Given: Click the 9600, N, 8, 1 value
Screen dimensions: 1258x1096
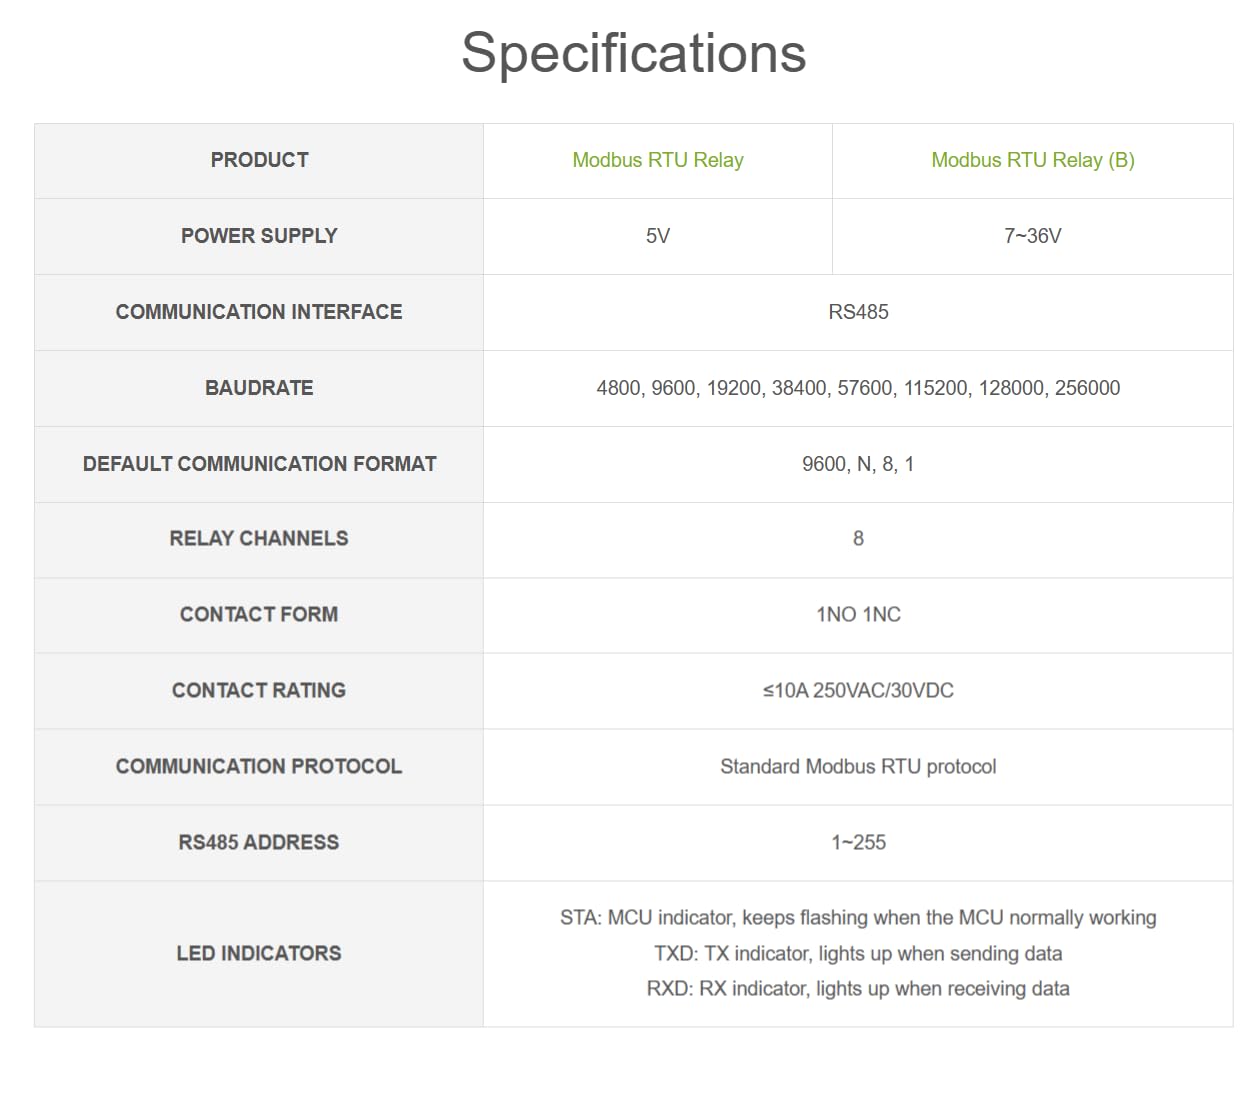Looking at the screenshot, I should 858,464.
